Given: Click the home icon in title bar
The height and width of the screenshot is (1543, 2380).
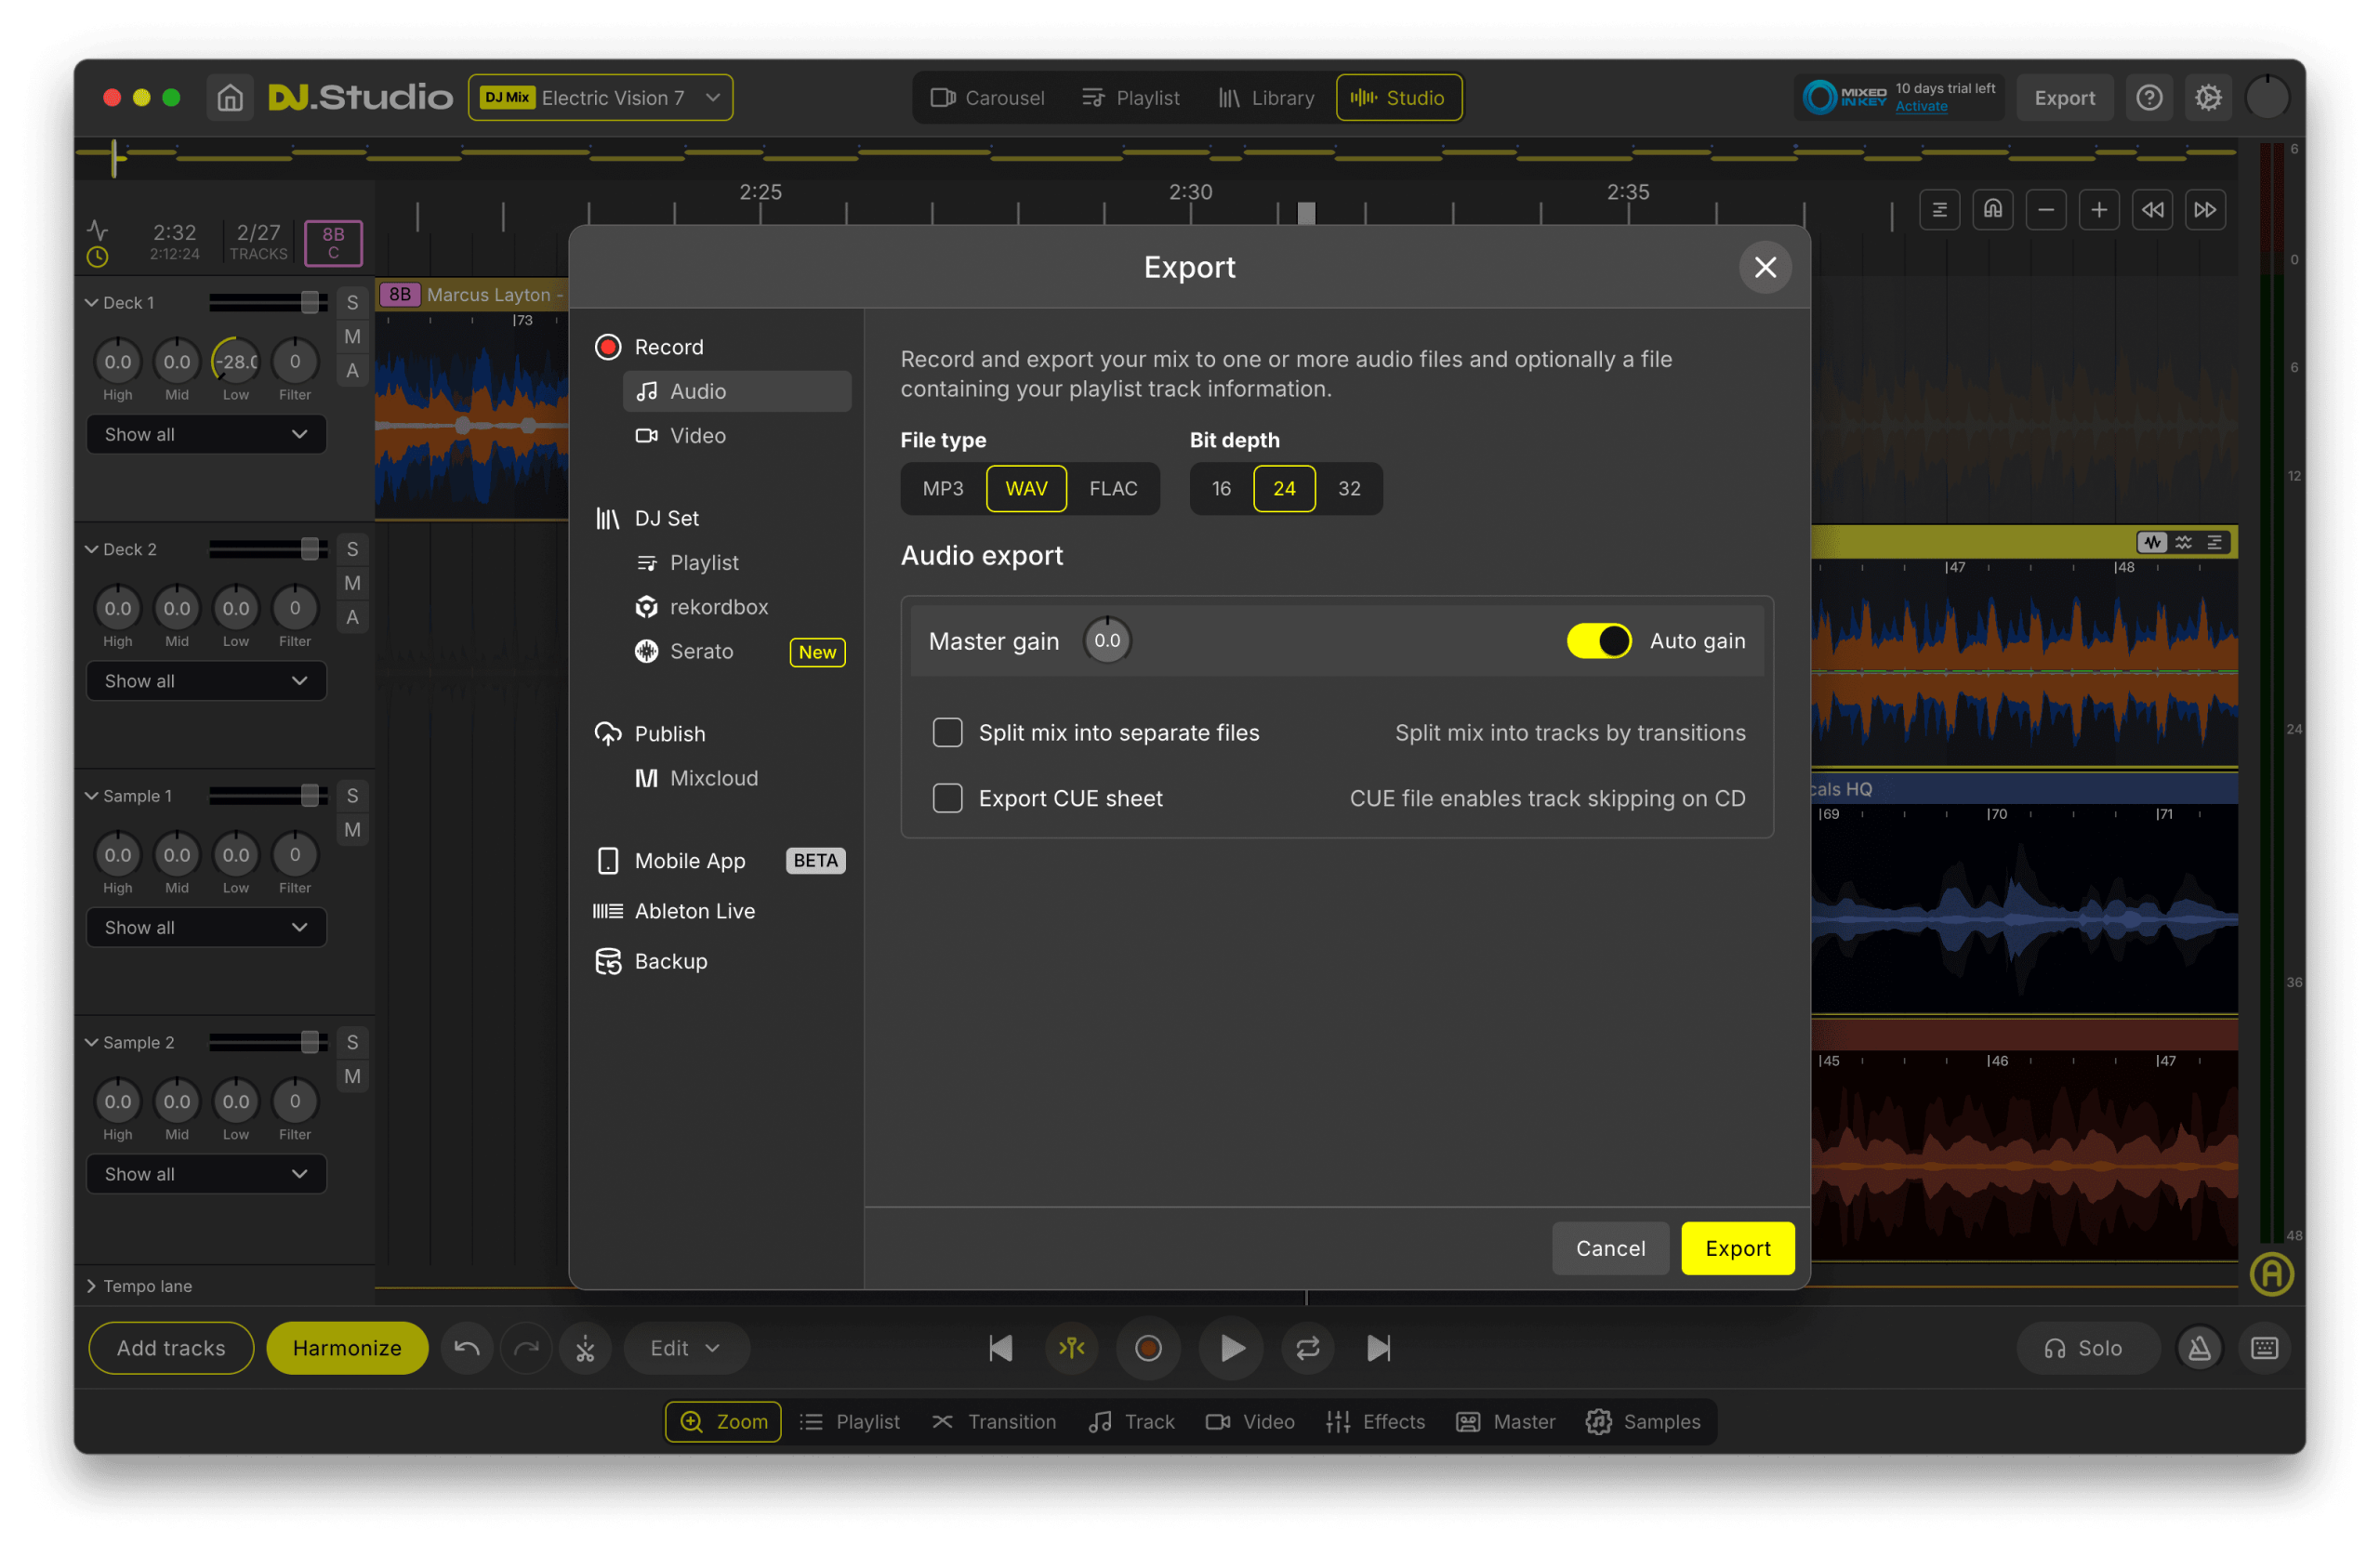Looking at the screenshot, I should (x=230, y=98).
